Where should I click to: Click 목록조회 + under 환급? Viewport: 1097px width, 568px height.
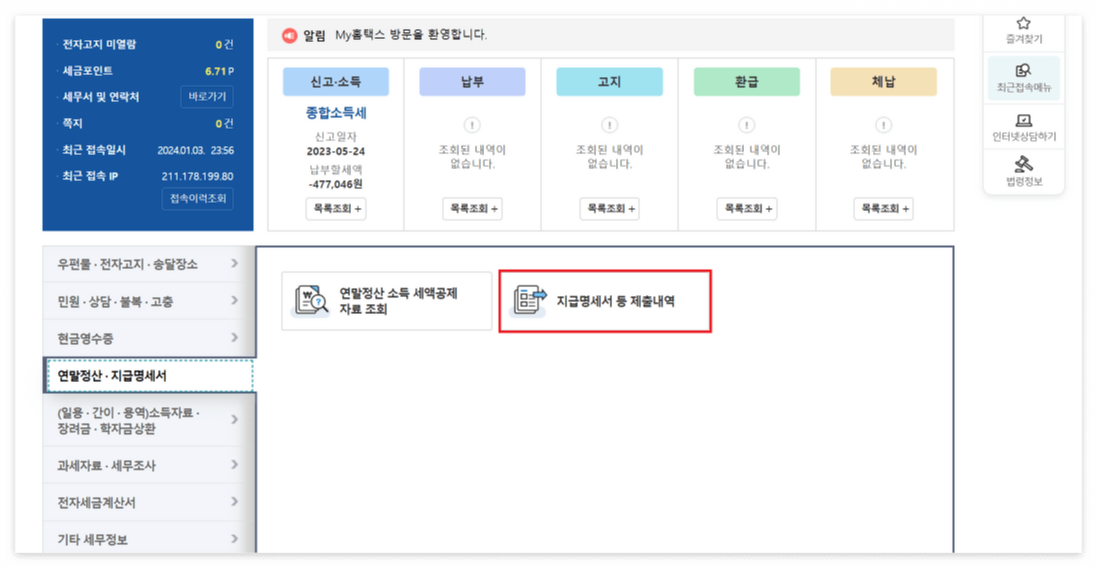point(746,208)
